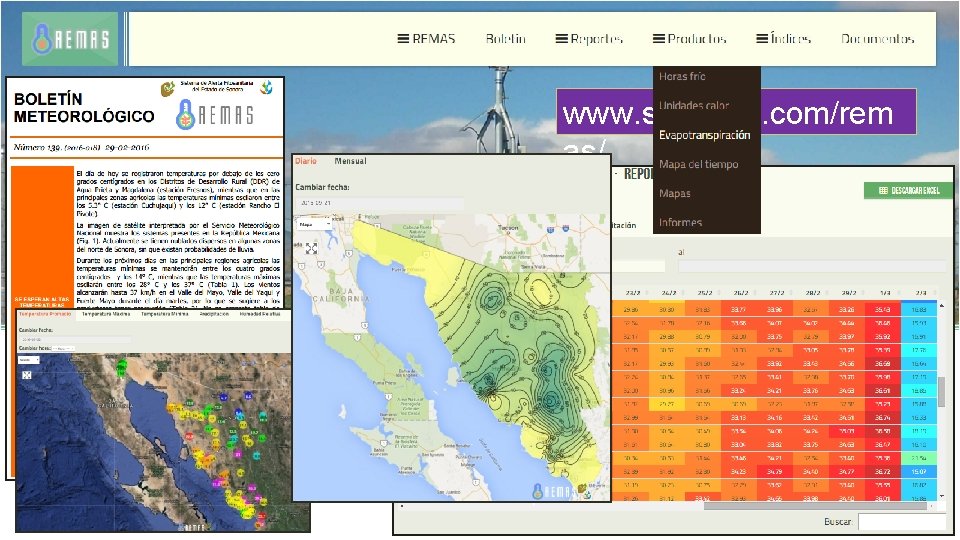This screenshot has height=540, width=960.
Task: Go to the Documentos page
Action: point(877,39)
